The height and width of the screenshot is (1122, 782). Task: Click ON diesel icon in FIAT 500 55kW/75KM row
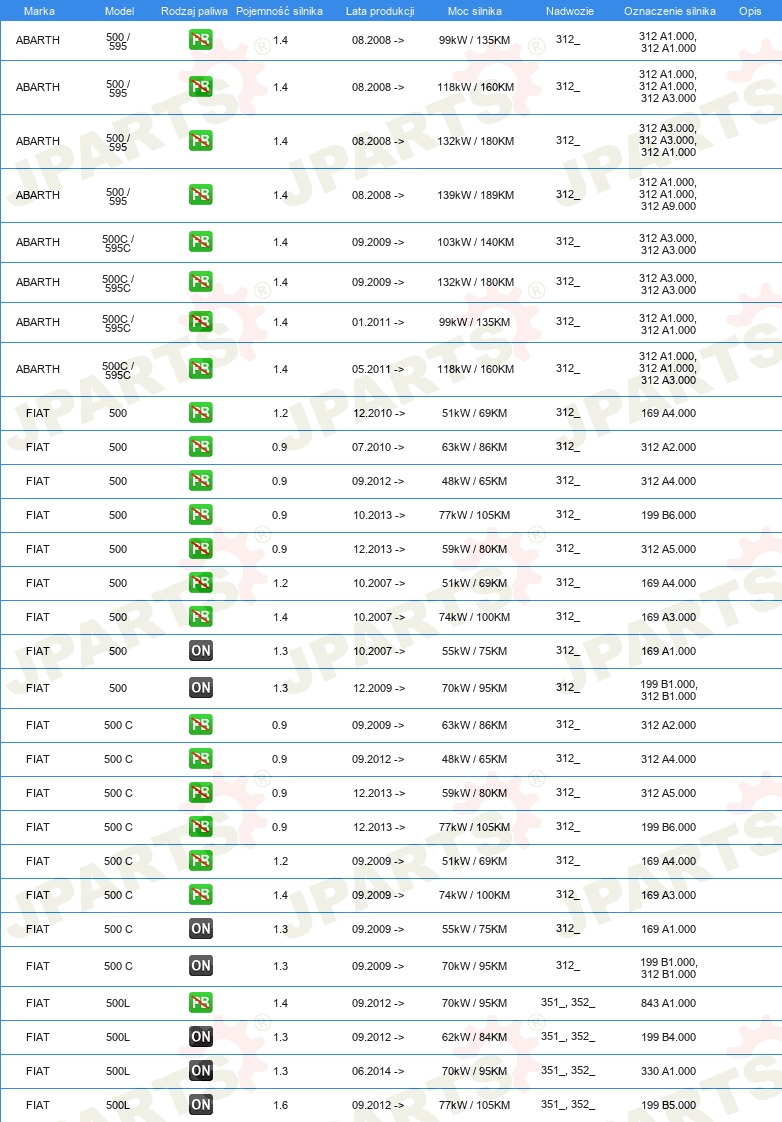click(x=201, y=651)
